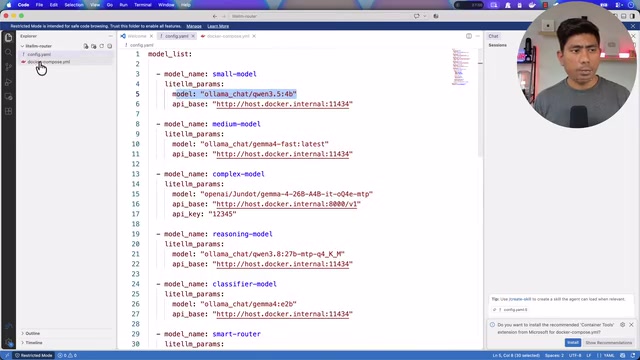Screen dimensions: 640x360
Task: Switch to the docker-compose.yml tab
Action: [x=228, y=36]
